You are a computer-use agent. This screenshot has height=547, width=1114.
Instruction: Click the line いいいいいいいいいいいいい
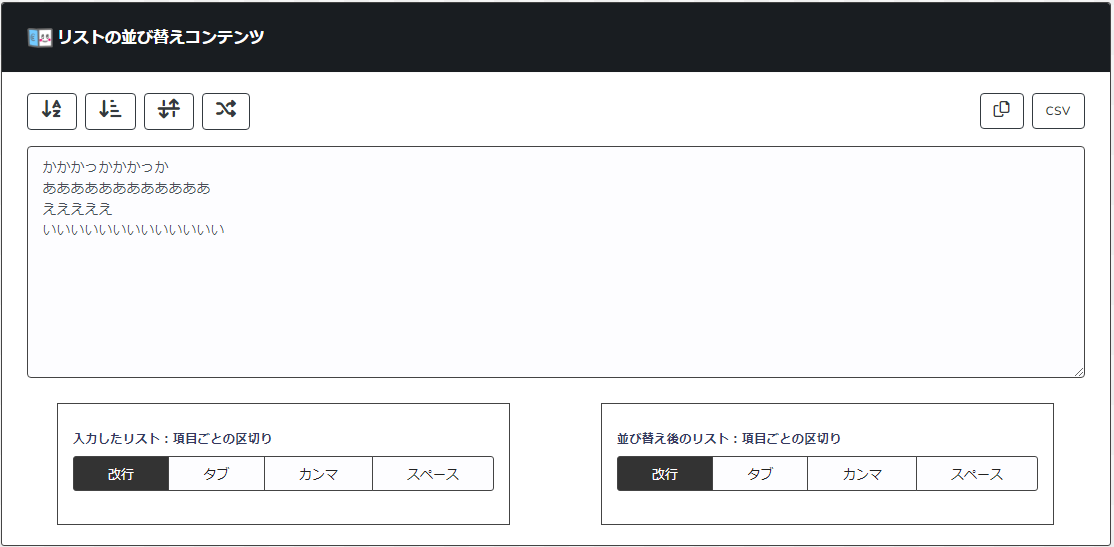click(134, 229)
